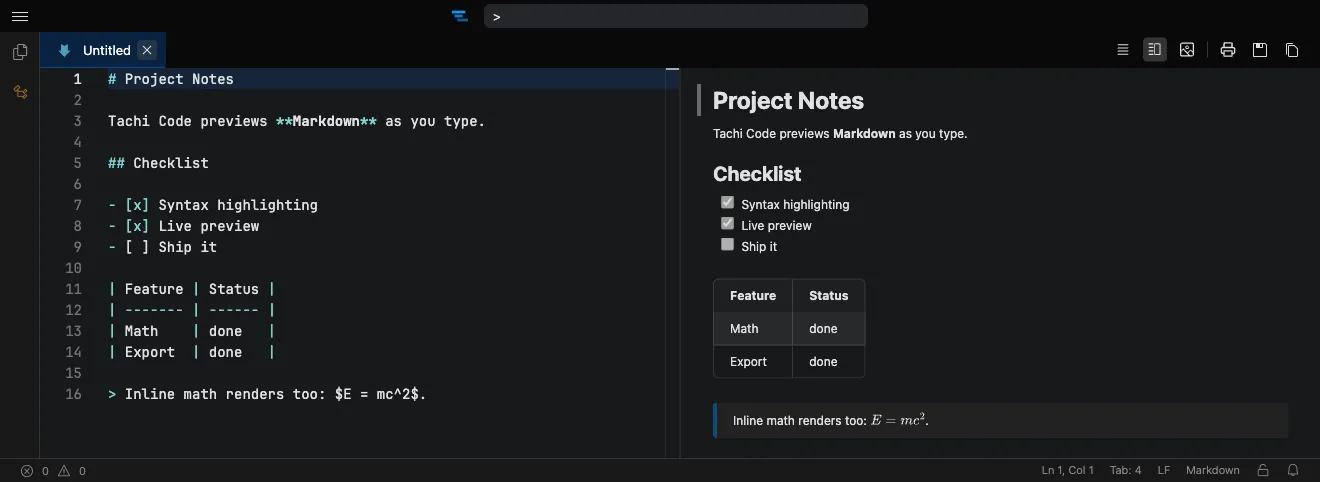Click the '- [ ] Ship it' source line
This screenshot has width=1320, height=482.
click(163, 247)
